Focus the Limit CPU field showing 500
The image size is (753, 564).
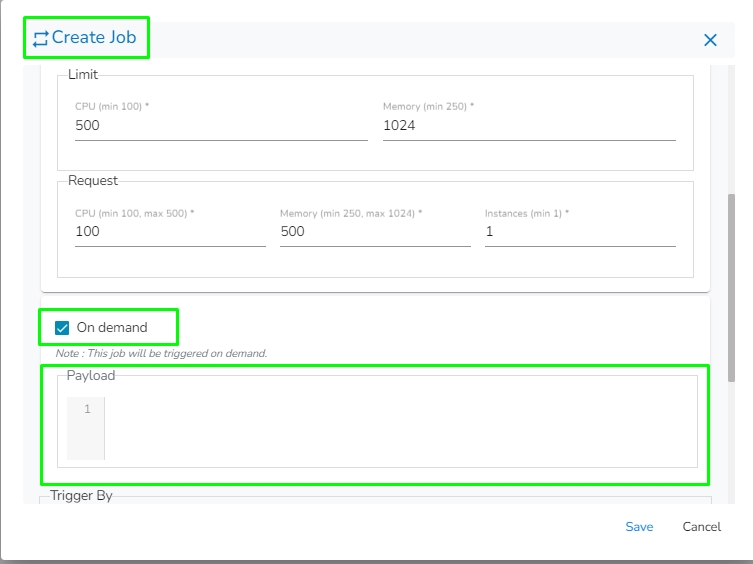220,126
